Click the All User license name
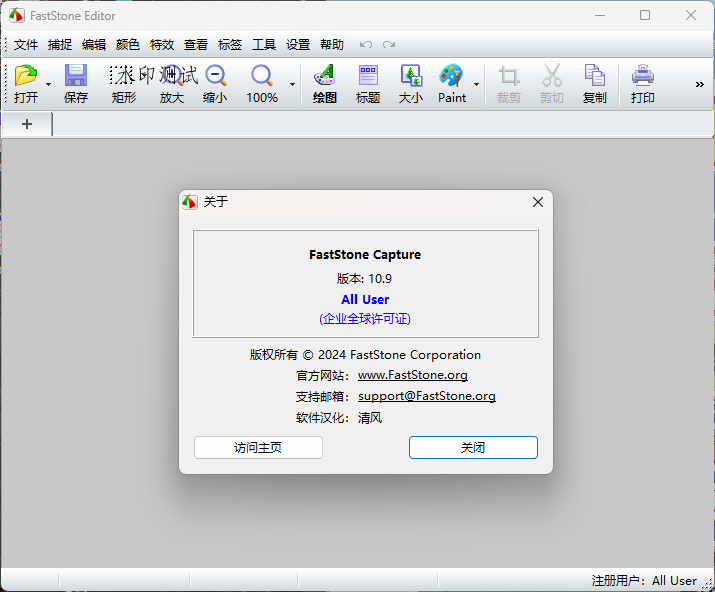This screenshot has height=592, width=715. pyautogui.click(x=365, y=299)
